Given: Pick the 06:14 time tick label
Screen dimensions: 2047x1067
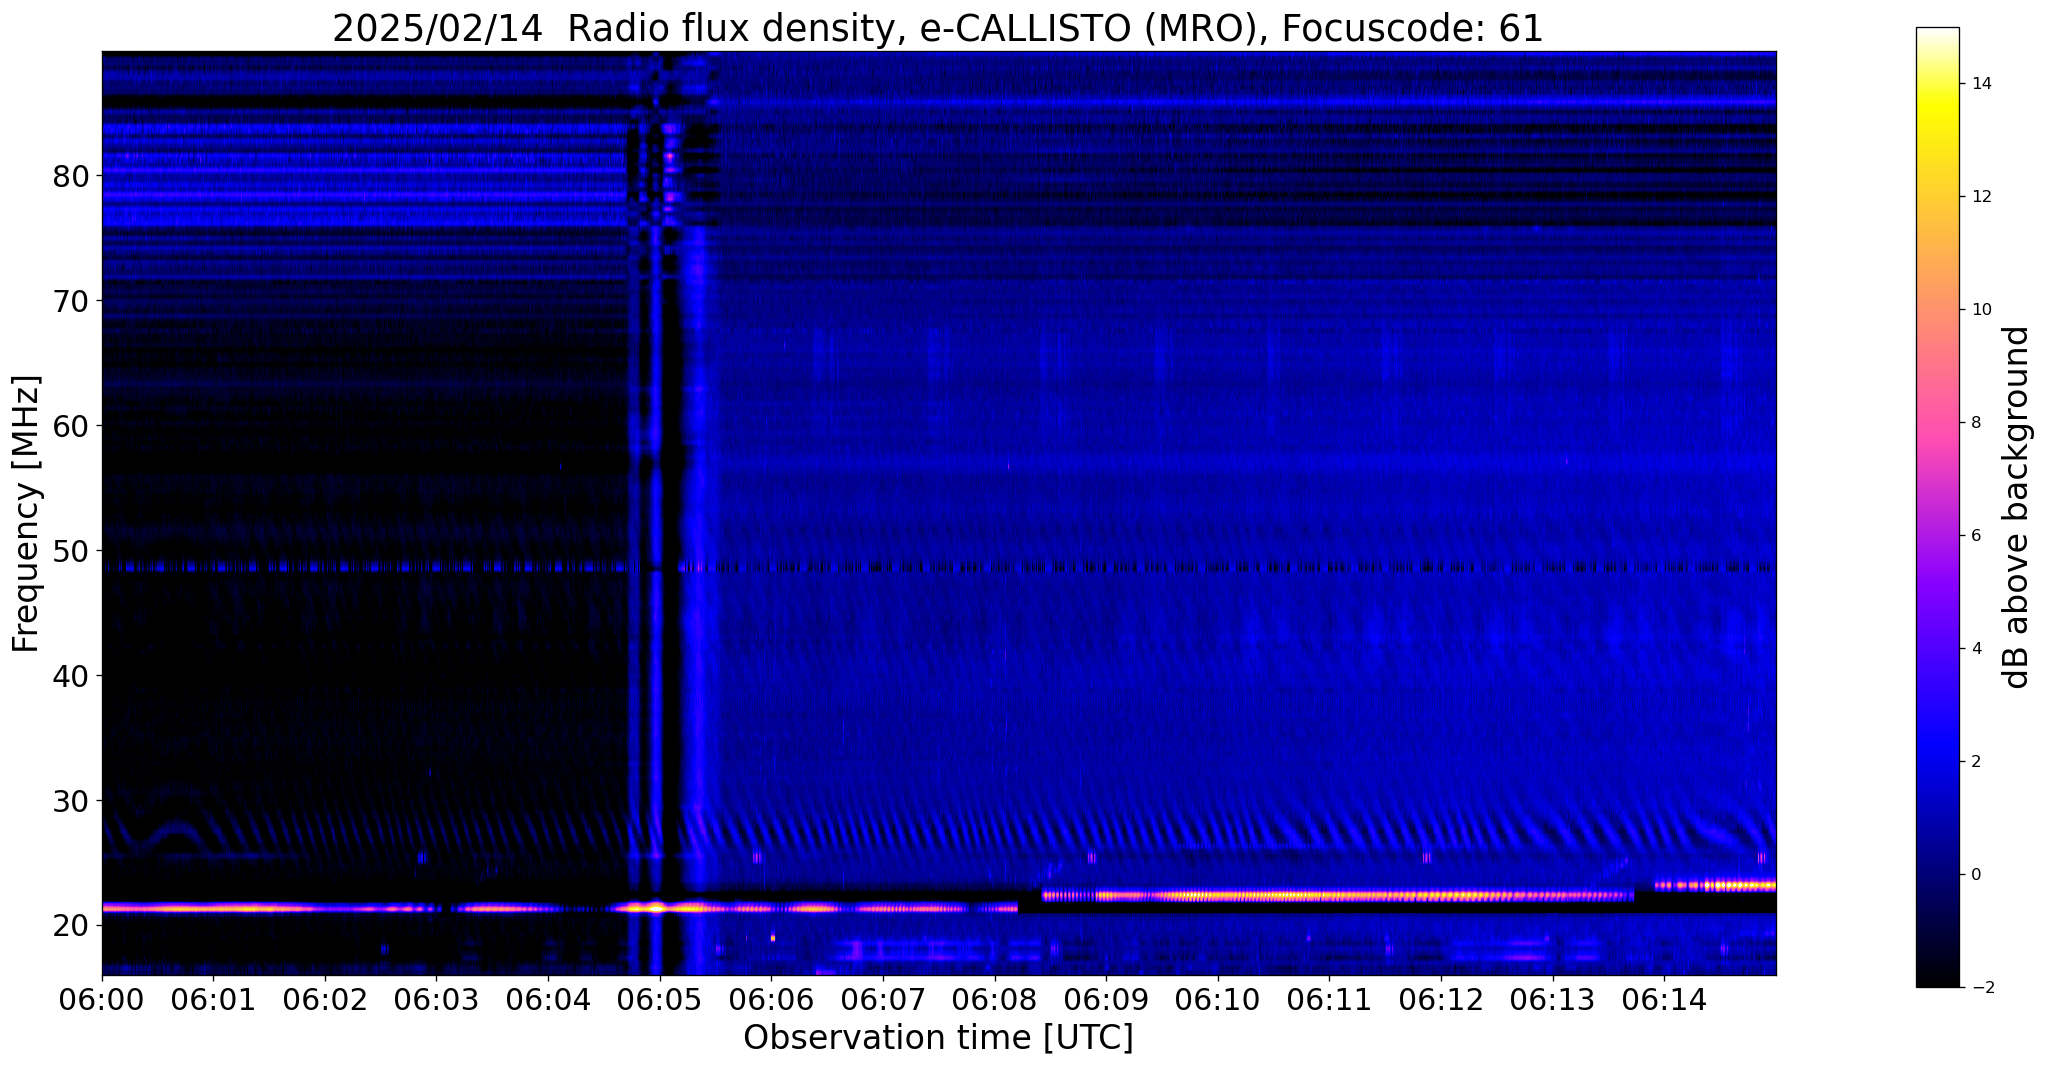Looking at the screenshot, I should click(1665, 999).
